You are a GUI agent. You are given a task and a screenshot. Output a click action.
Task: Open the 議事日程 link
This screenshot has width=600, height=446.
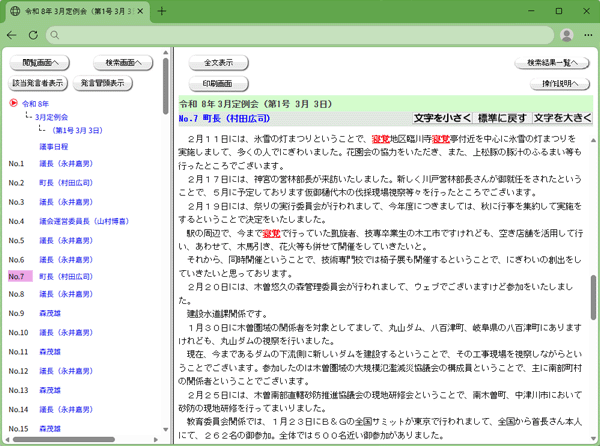[x=54, y=146]
